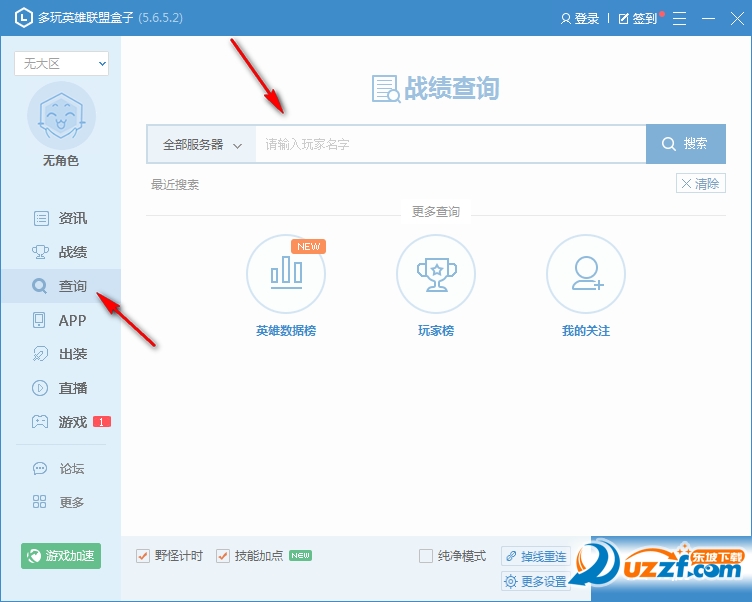Open the 玩家榜 trophy icon
The height and width of the screenshot is (602, 752).
(x=436, y=274)
